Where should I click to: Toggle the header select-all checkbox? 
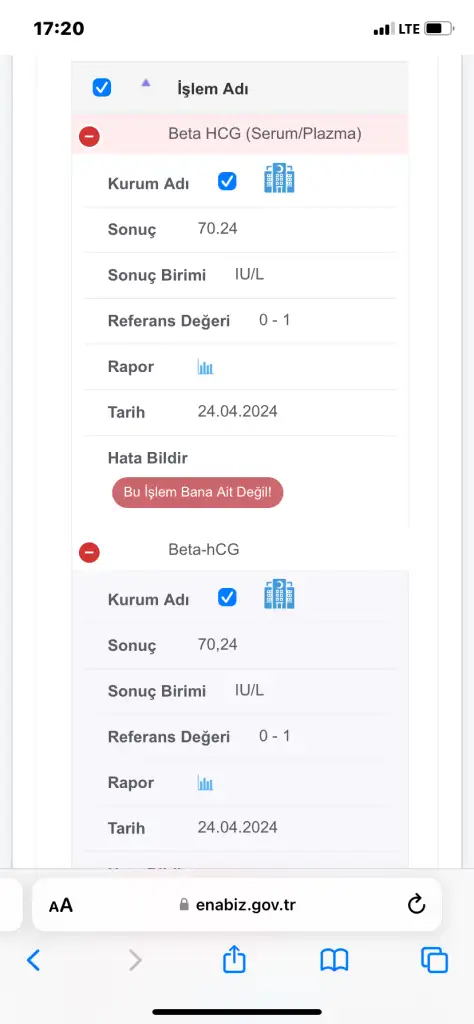(102, 88)
